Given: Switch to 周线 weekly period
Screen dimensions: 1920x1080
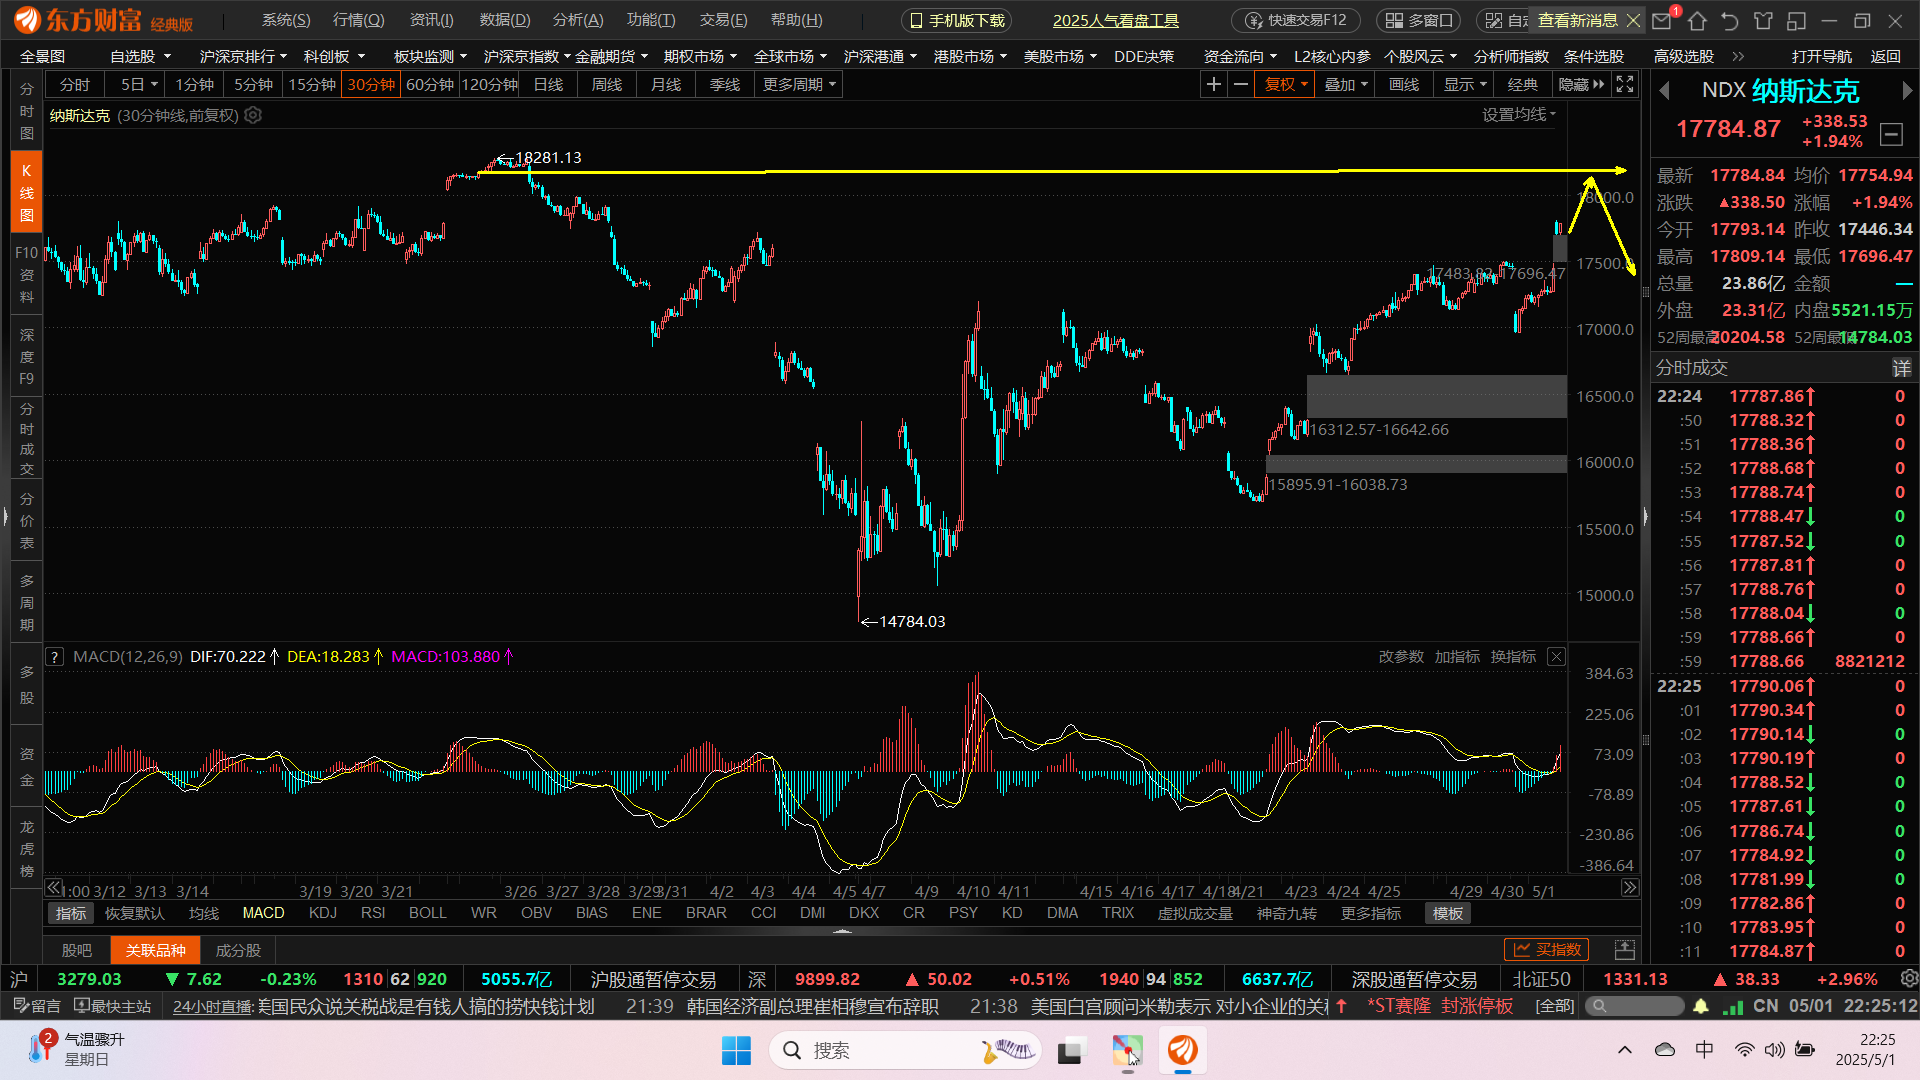Looking at the screenshot, I should point(607,84).
